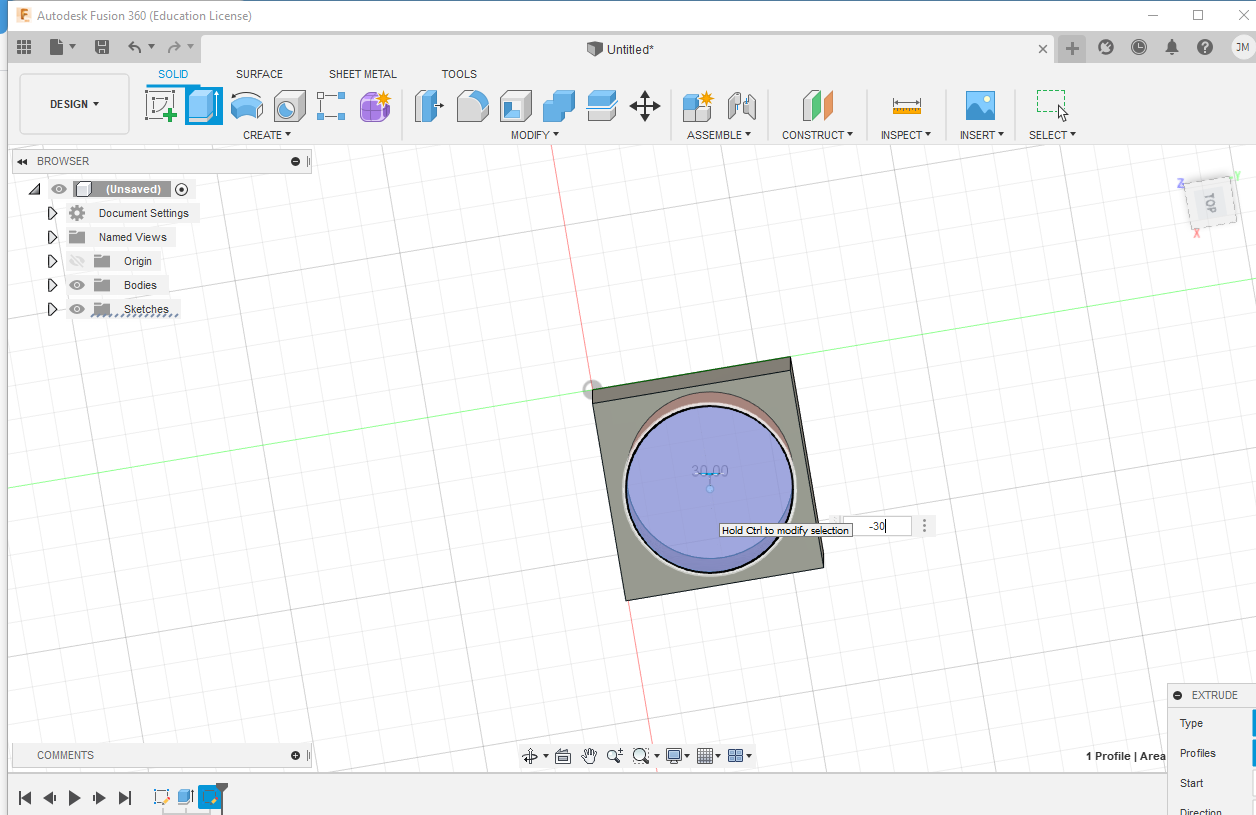Open the CREATE dropdown menu

[267, 135]
